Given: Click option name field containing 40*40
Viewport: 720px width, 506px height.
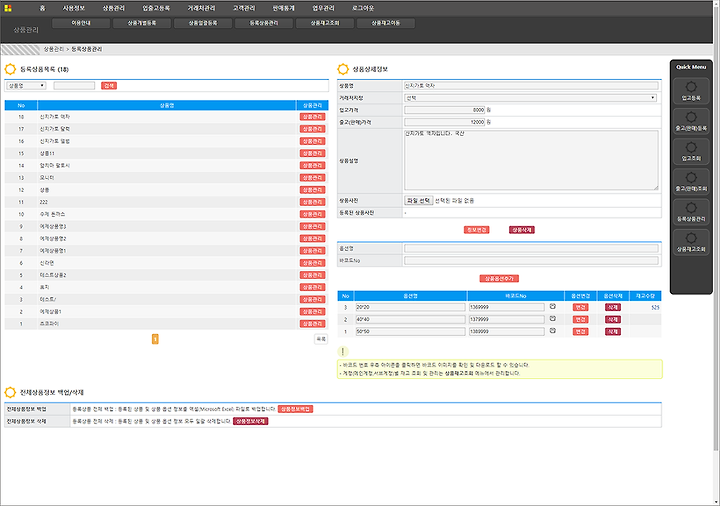Looking at the screenshot, I should click(x=410, y=319).
